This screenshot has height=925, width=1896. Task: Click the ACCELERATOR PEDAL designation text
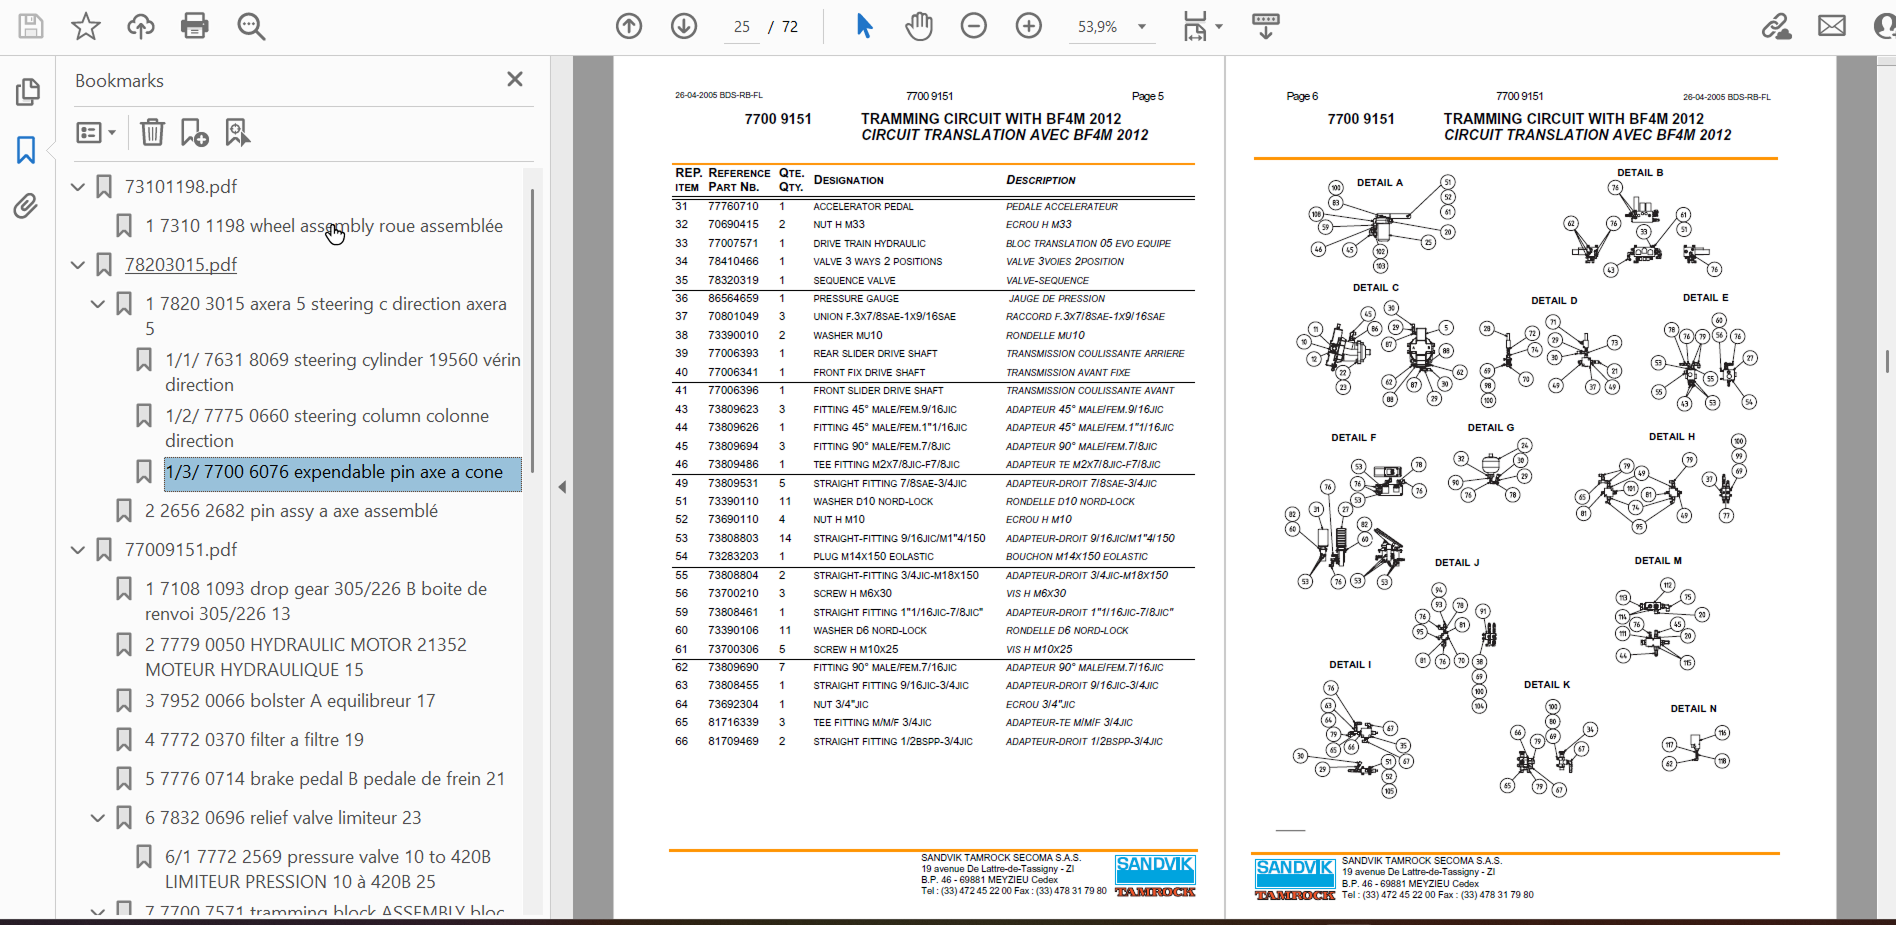(x=863, y=207)
